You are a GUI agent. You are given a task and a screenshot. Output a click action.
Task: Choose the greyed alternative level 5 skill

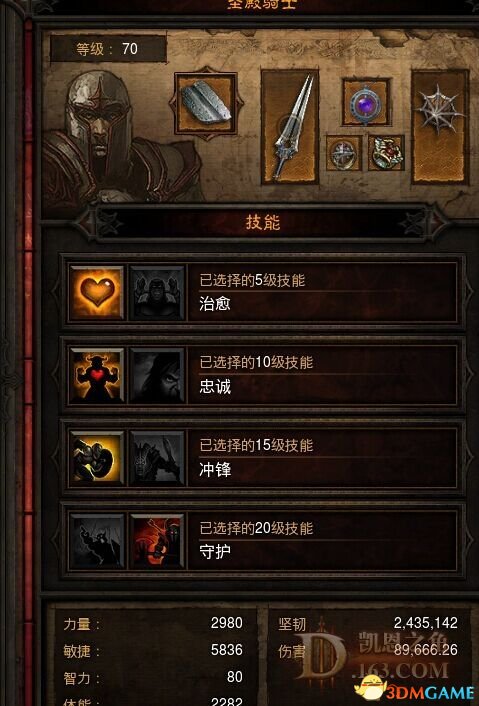pyautogui.click(x=157, y=293)
